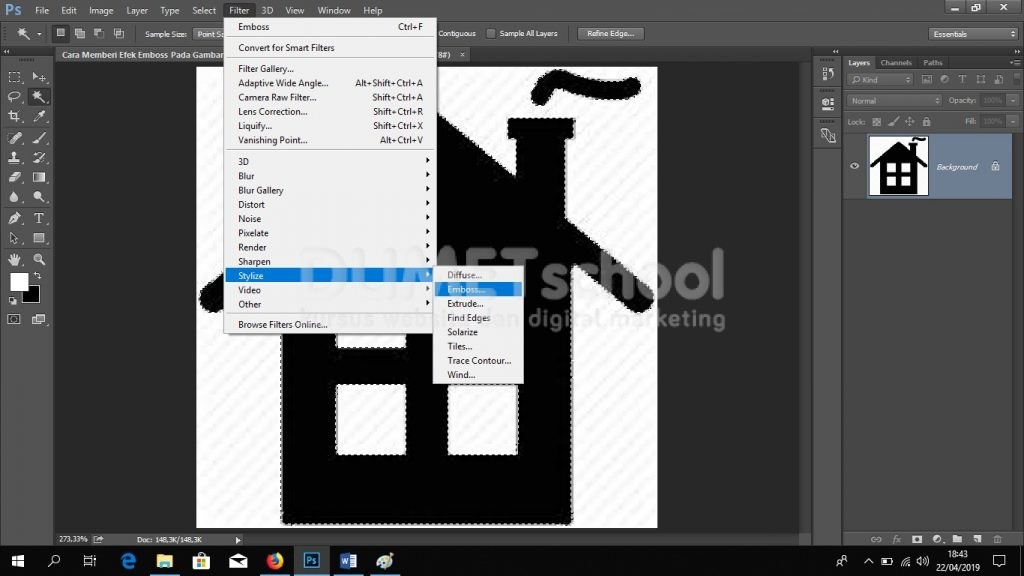Select the Crop tool
Viewport: 1024px width, 576px height.
tap(14, 116)
